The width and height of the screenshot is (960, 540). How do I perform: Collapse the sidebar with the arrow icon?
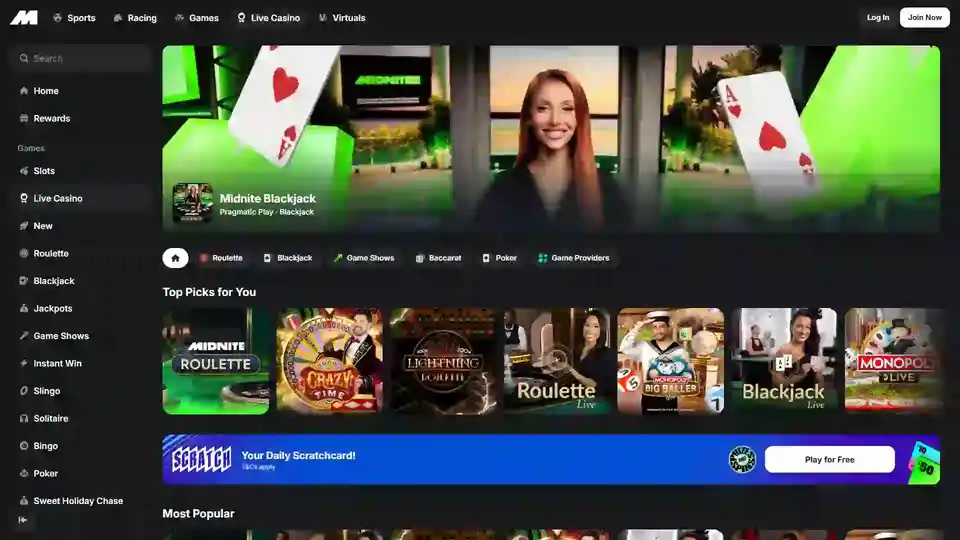(x=23, y=520)
